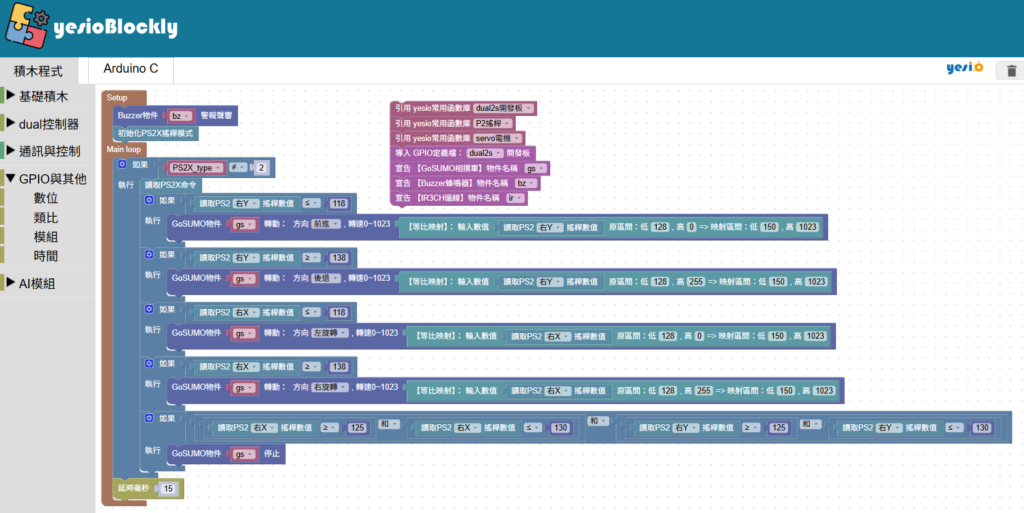This screenshot has height=513, width=1024.
Task: Open the servo電機 library dropdown
Action: click(x=498, y=138)
